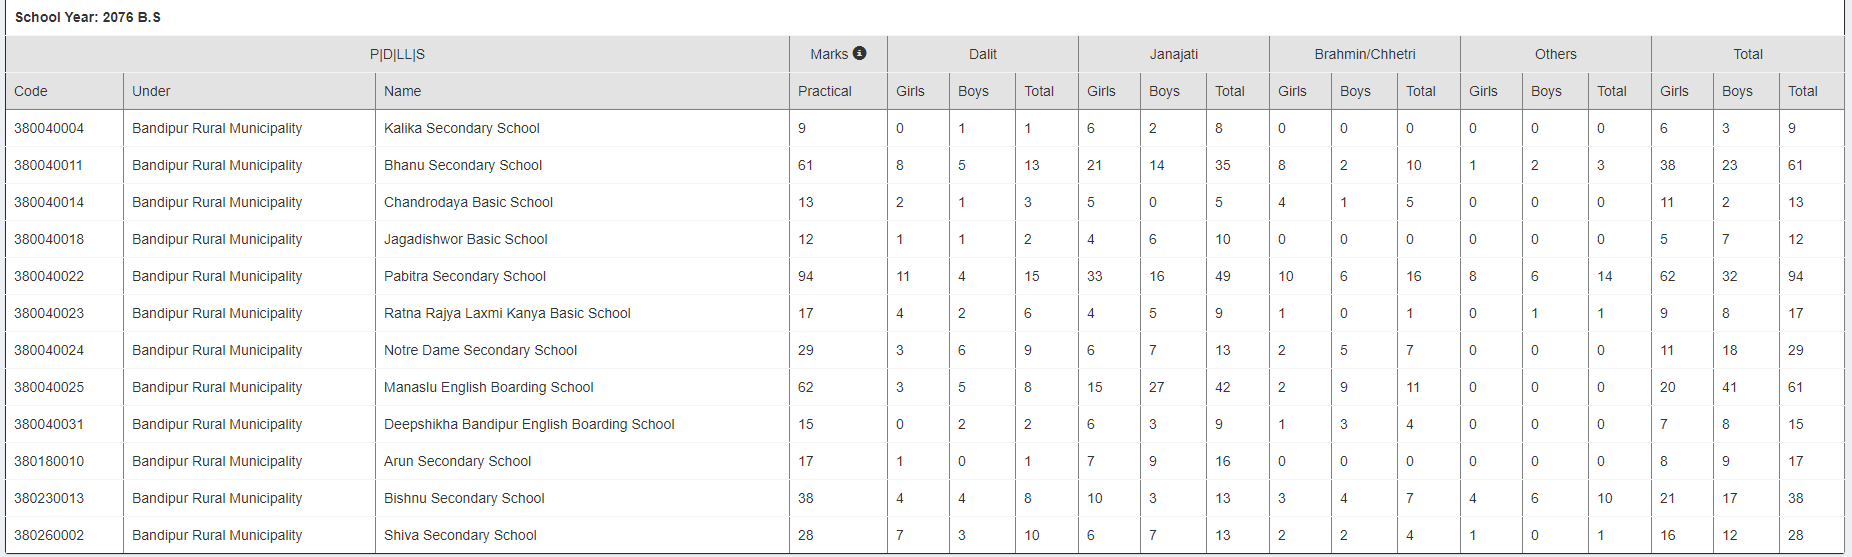Click the info icon beside Marks
Screen dimensions: 1852x557
coord(859,53)
